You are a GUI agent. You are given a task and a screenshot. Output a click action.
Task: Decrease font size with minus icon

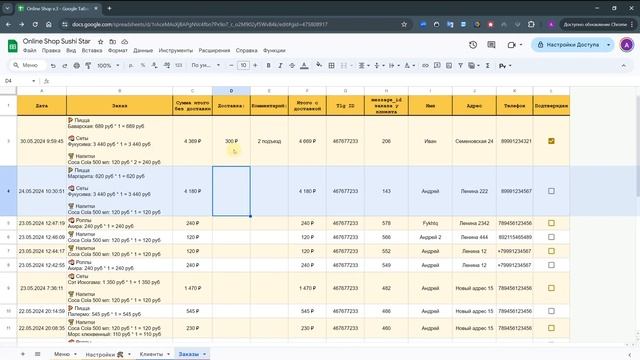coord(231,65)
